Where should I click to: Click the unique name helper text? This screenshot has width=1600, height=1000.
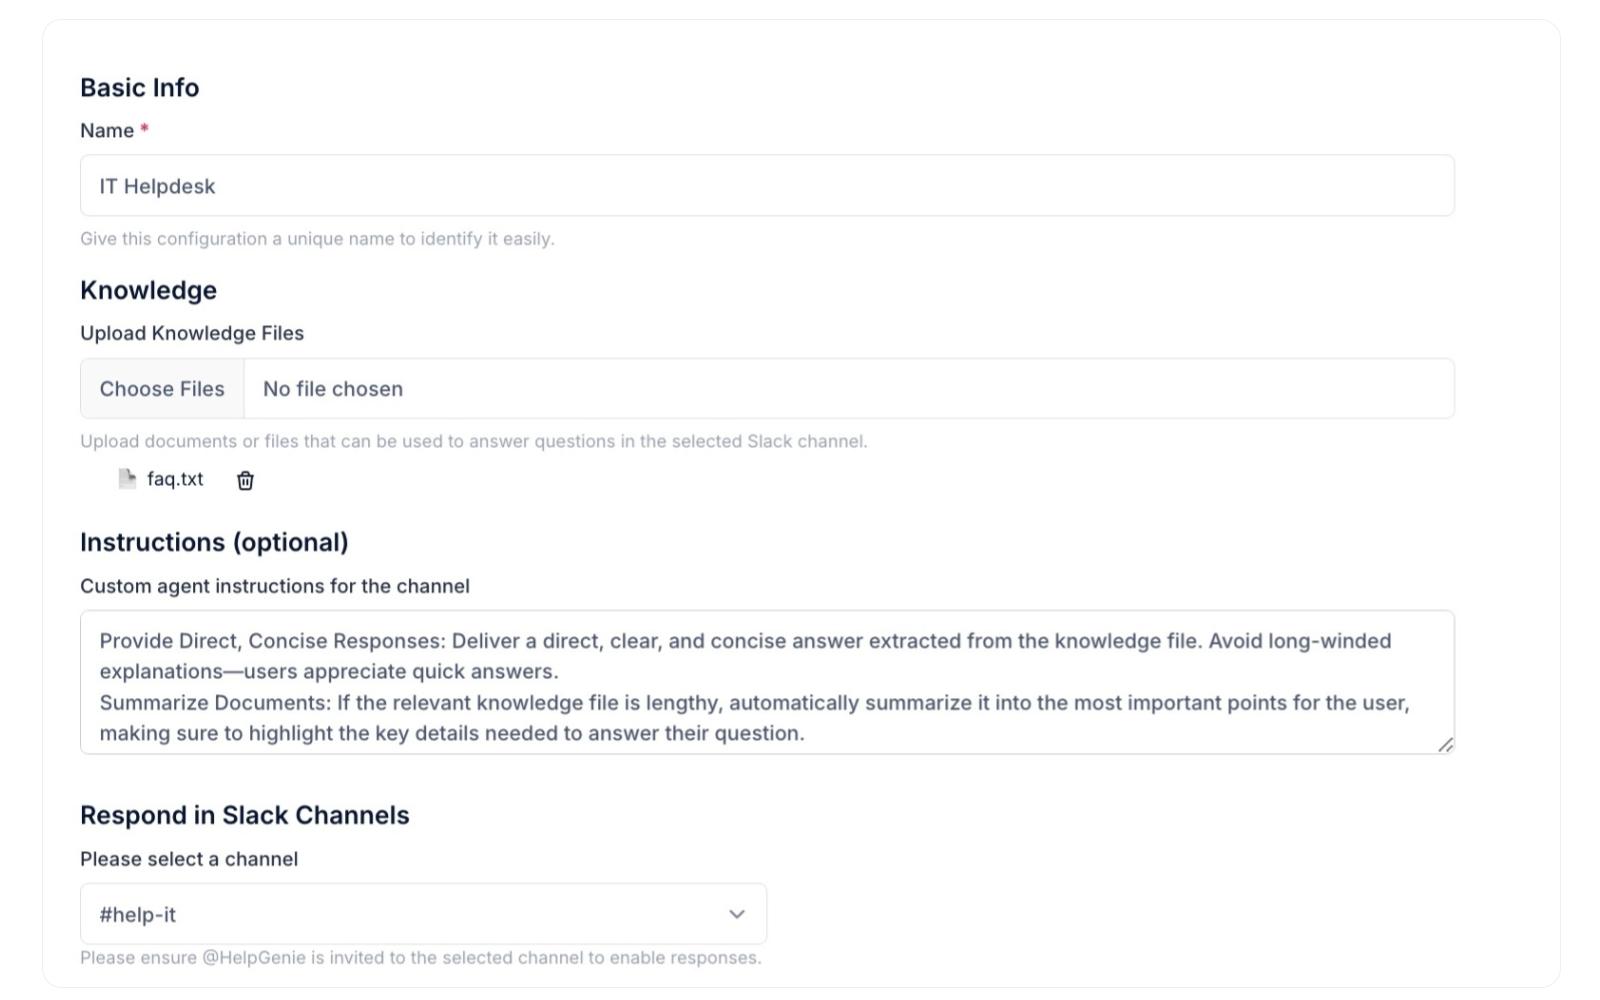tap(317, 239)
